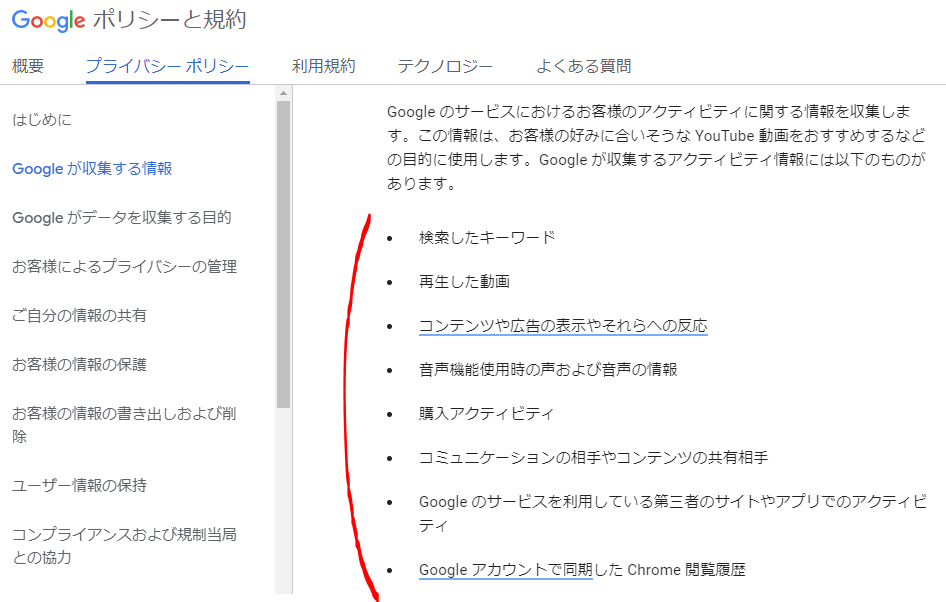Navigate to お客様の情報の保護 section
The height and width of the screenshot is (602, 946).
(79, 364)
